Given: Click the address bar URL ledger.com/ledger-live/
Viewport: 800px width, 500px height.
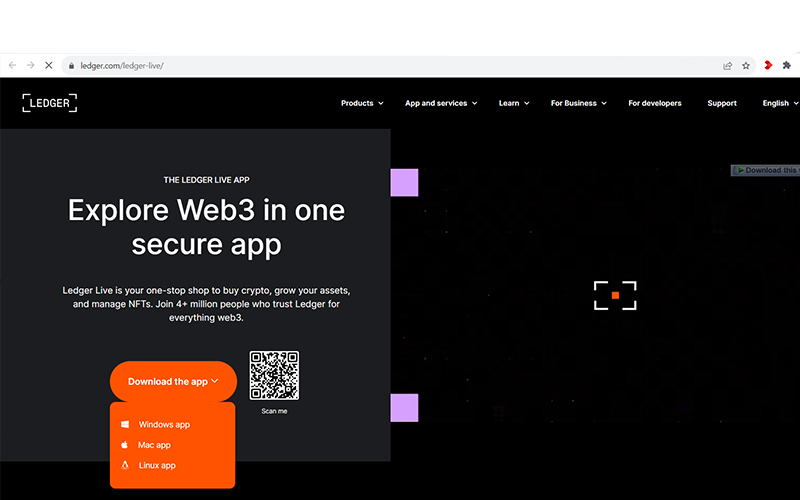Looking at the screenshot, I should pos(122,66).
